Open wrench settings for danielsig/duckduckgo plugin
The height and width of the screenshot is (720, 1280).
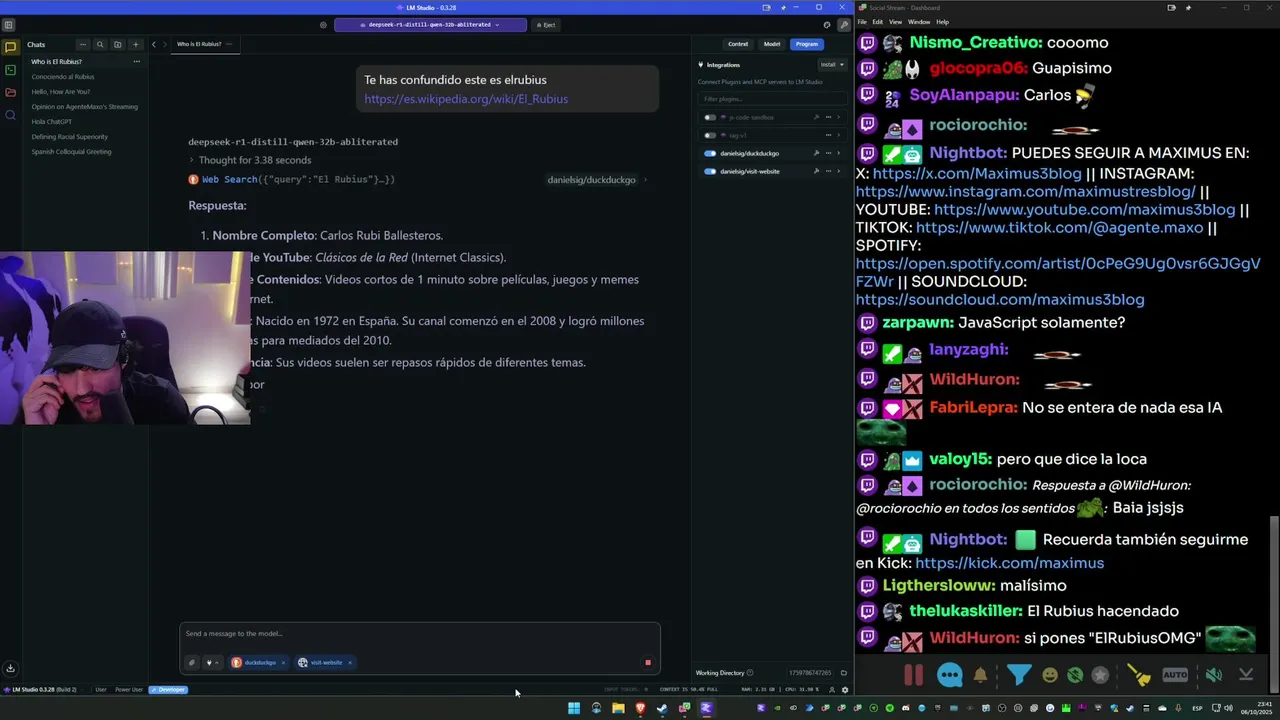(816, 153)
